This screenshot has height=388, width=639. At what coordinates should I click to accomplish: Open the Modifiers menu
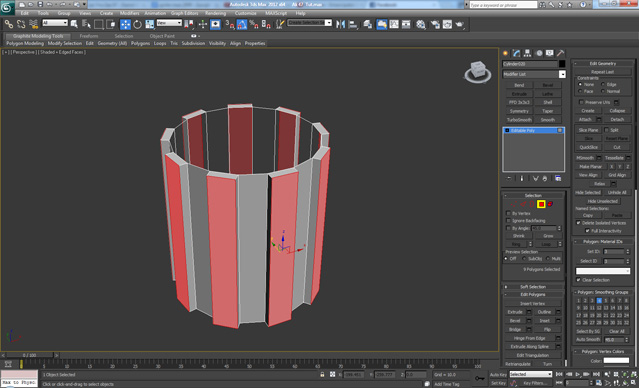point(130,13)
